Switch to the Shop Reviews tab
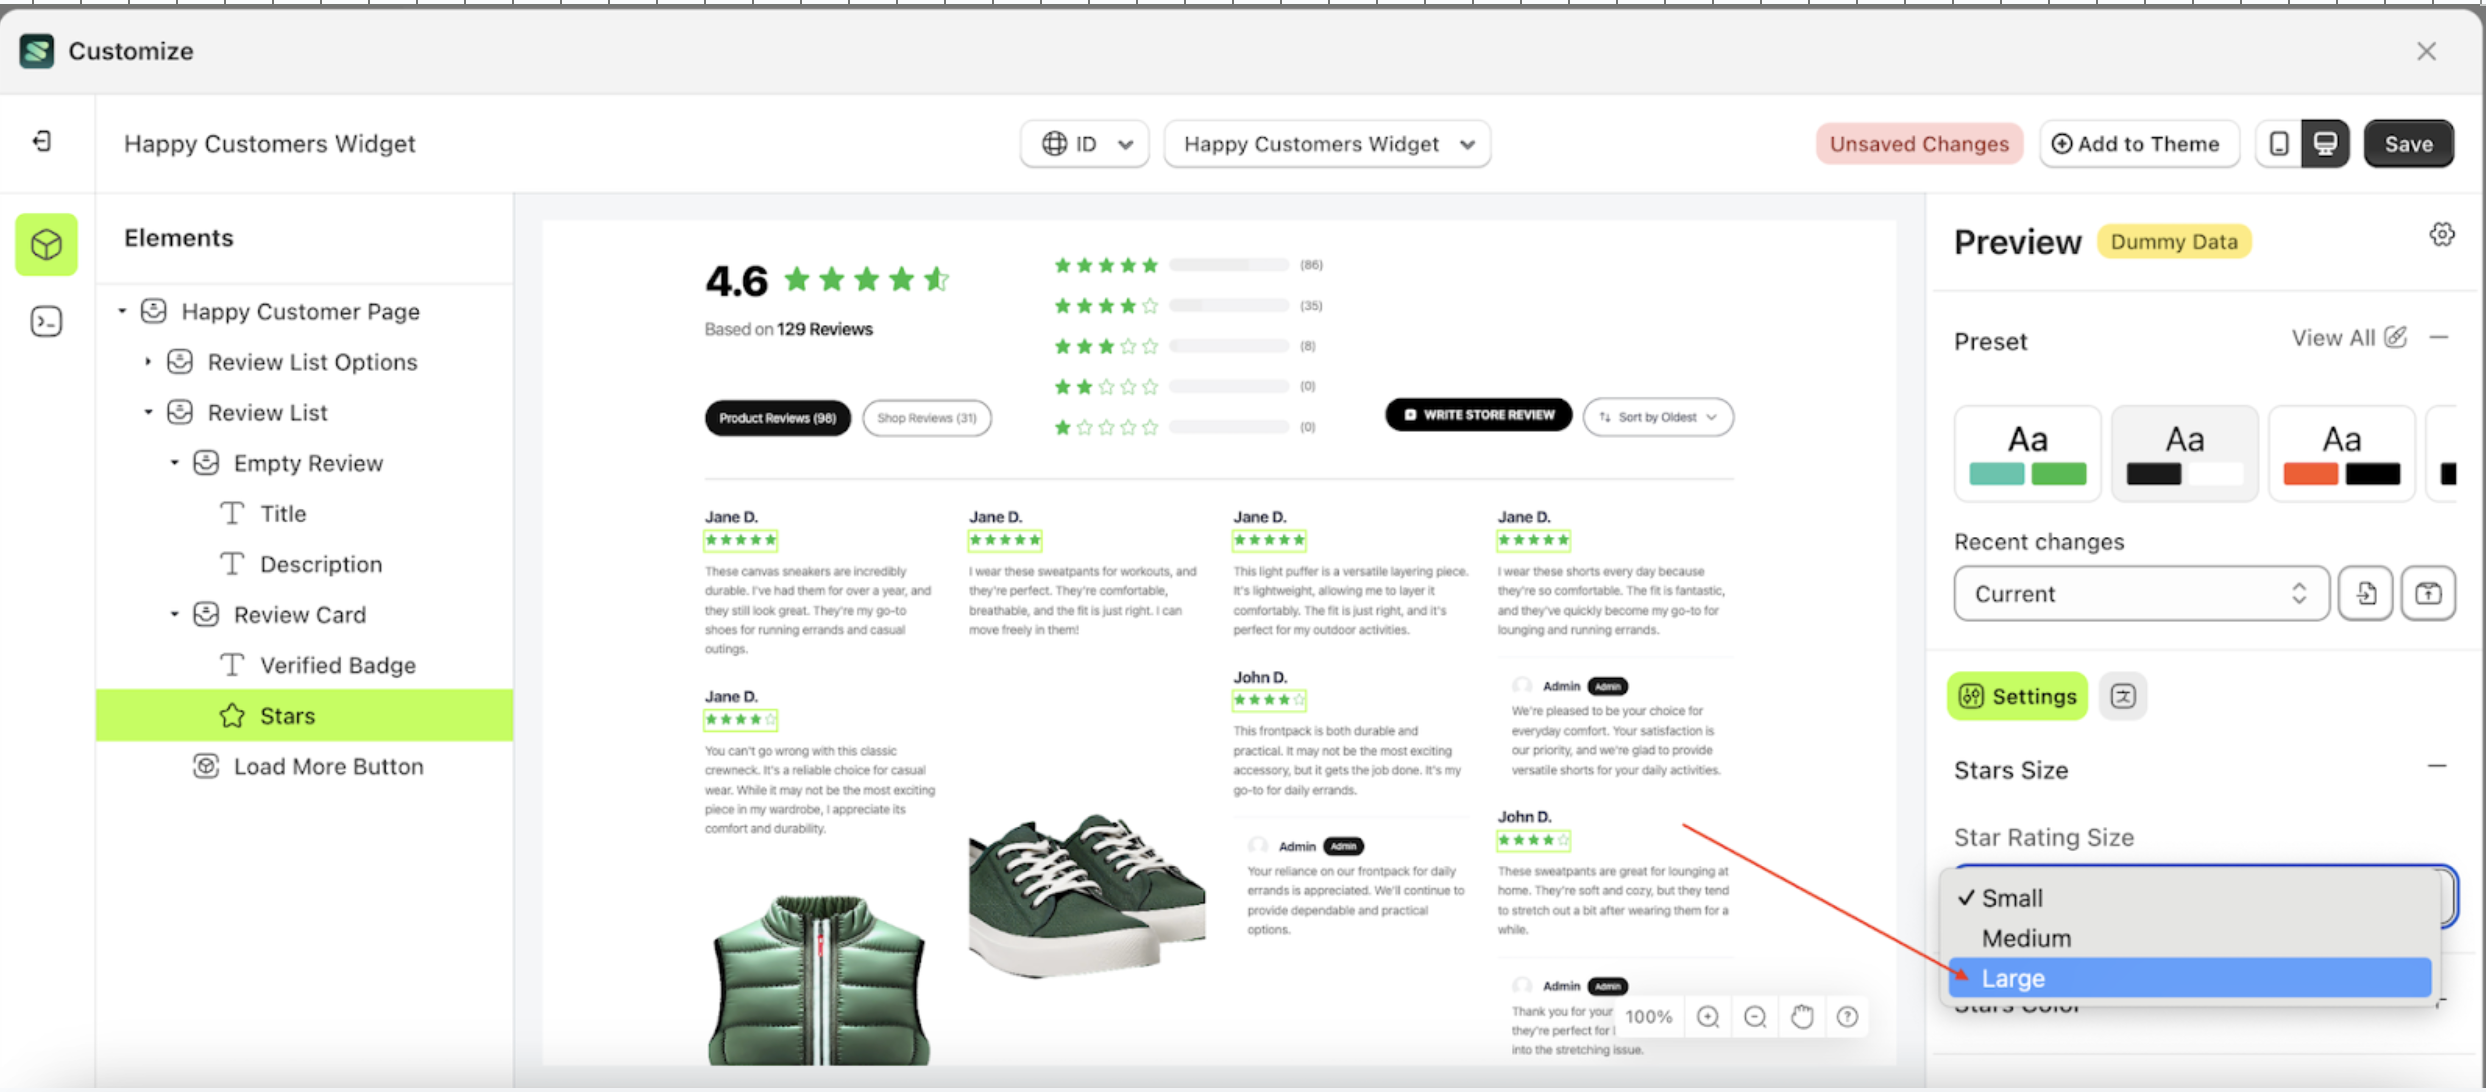 click(926, 418)
